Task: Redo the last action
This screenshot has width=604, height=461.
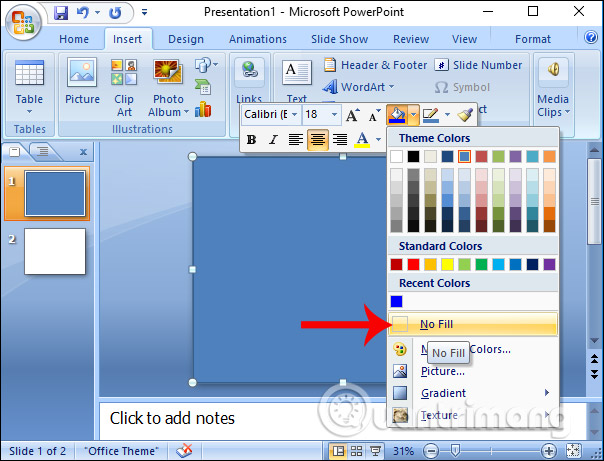Action: [114, 13]
